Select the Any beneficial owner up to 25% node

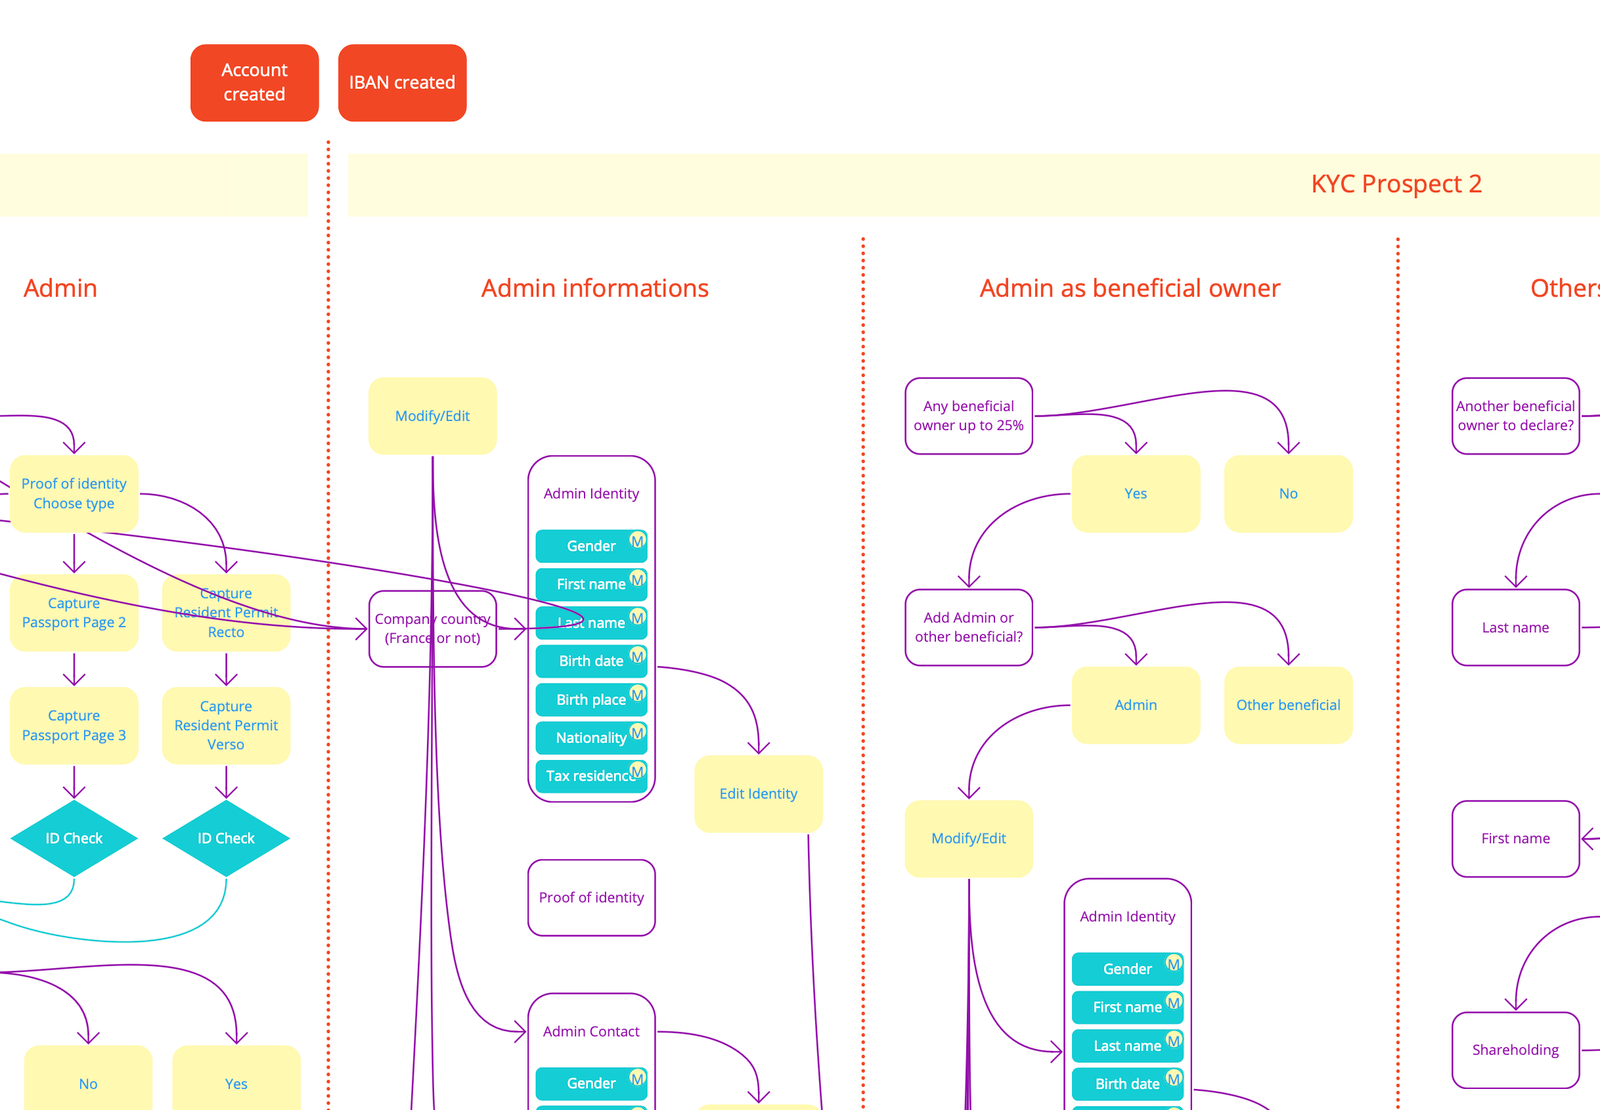[969, 416]
